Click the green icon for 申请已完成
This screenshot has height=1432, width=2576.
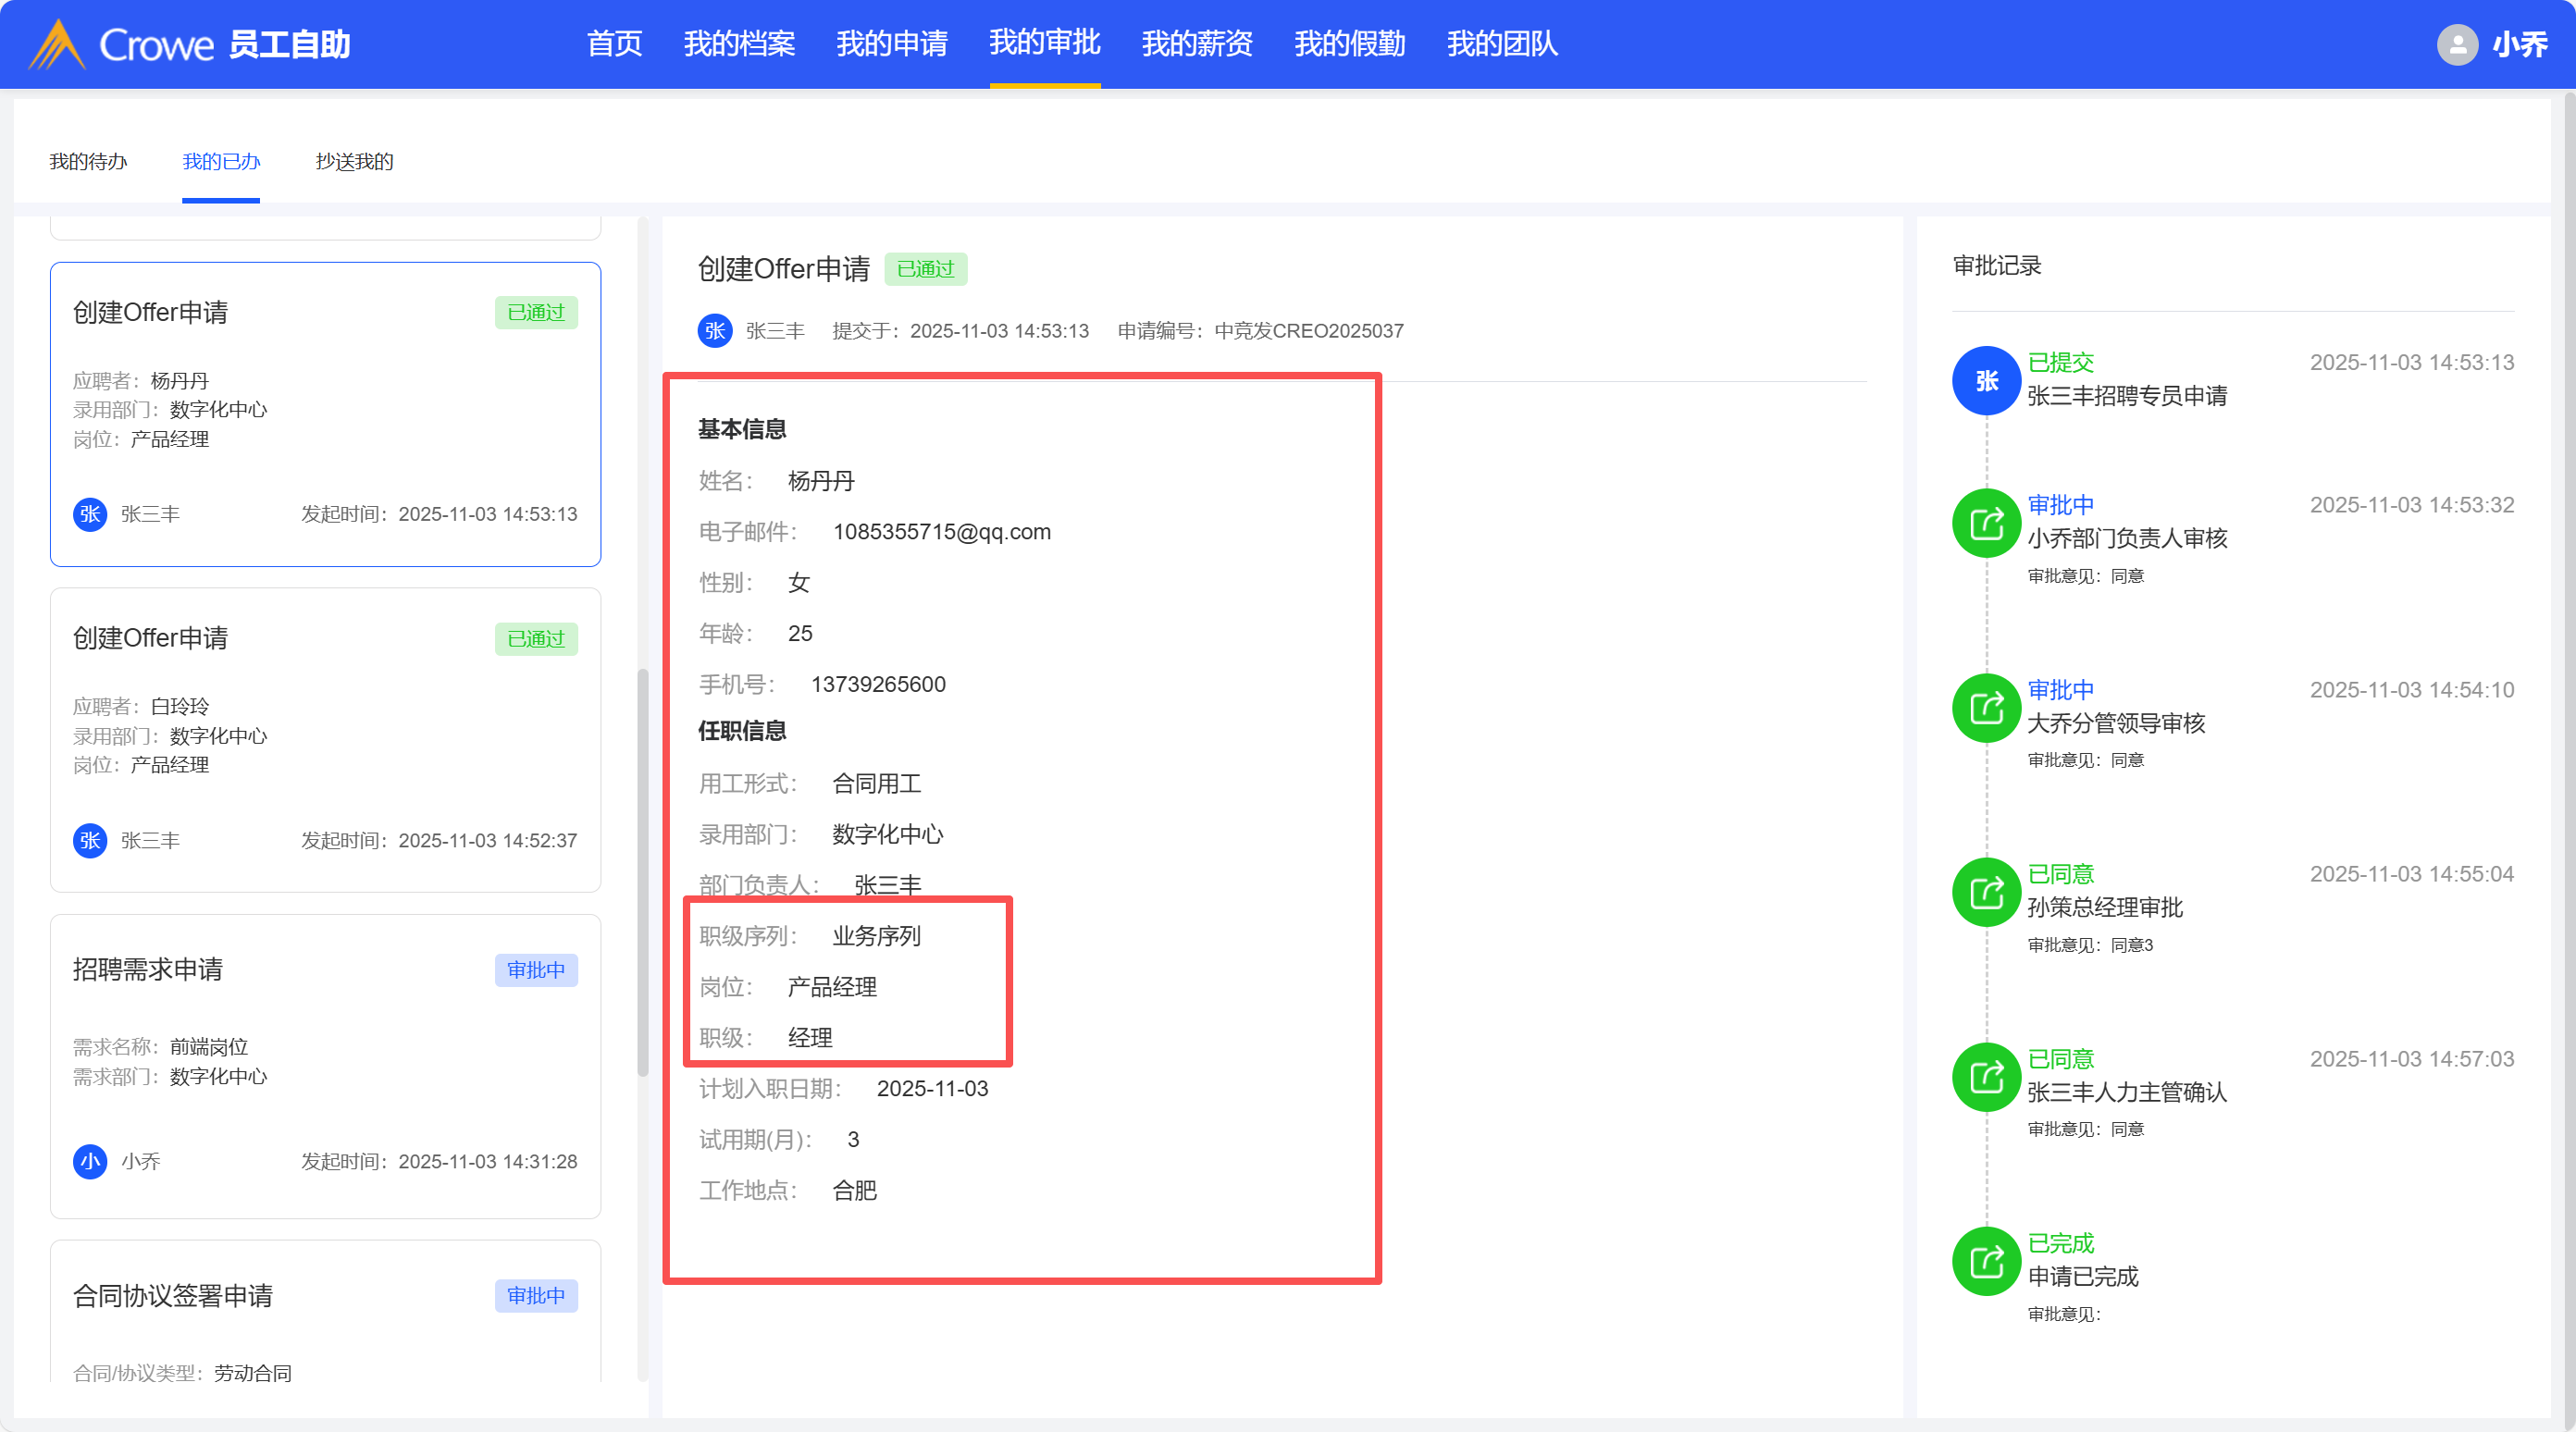[1985, 1261]
